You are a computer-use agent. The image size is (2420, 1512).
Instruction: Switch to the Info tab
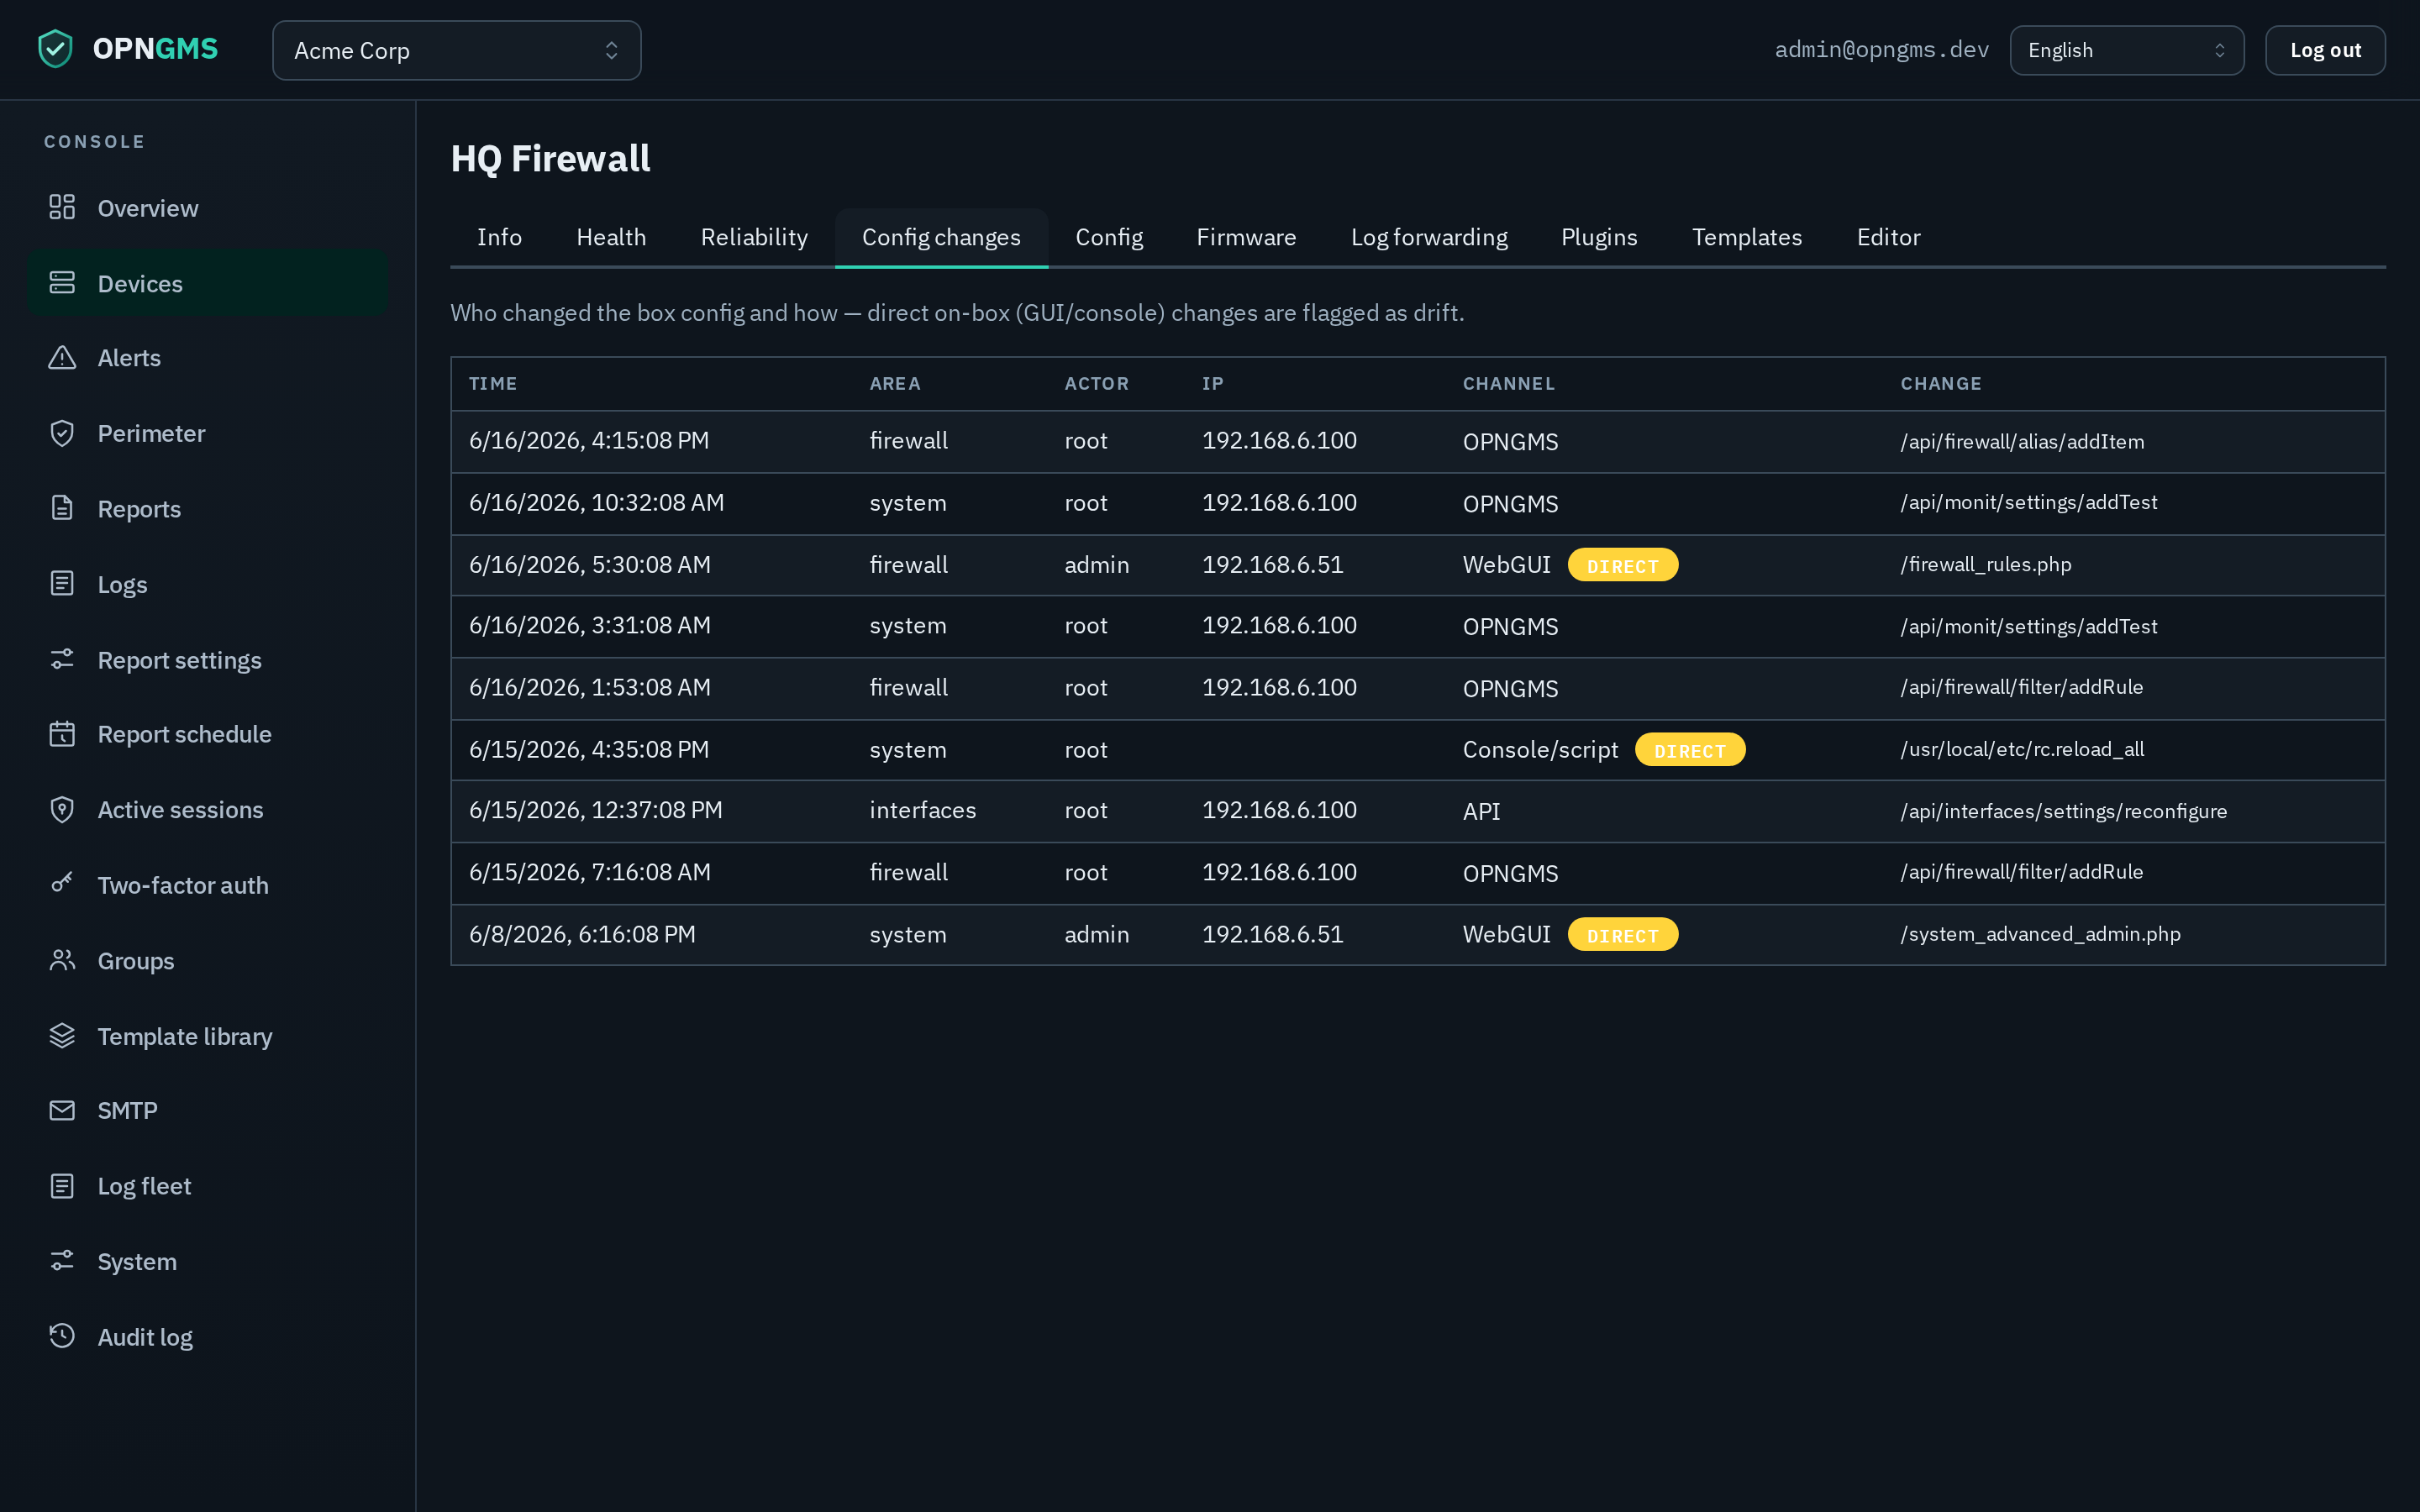(499, 237)
